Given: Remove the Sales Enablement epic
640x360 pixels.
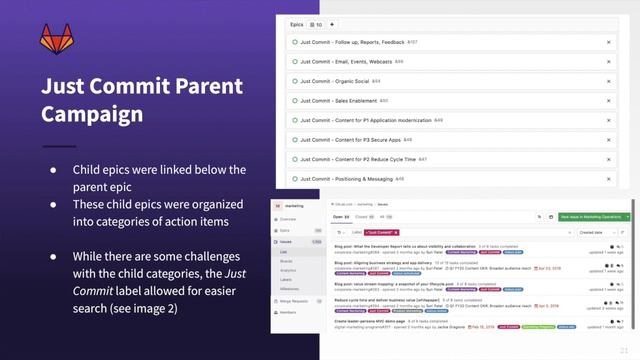Looking at the screenshot, I should pyautogui.click(x=609, y=101).
